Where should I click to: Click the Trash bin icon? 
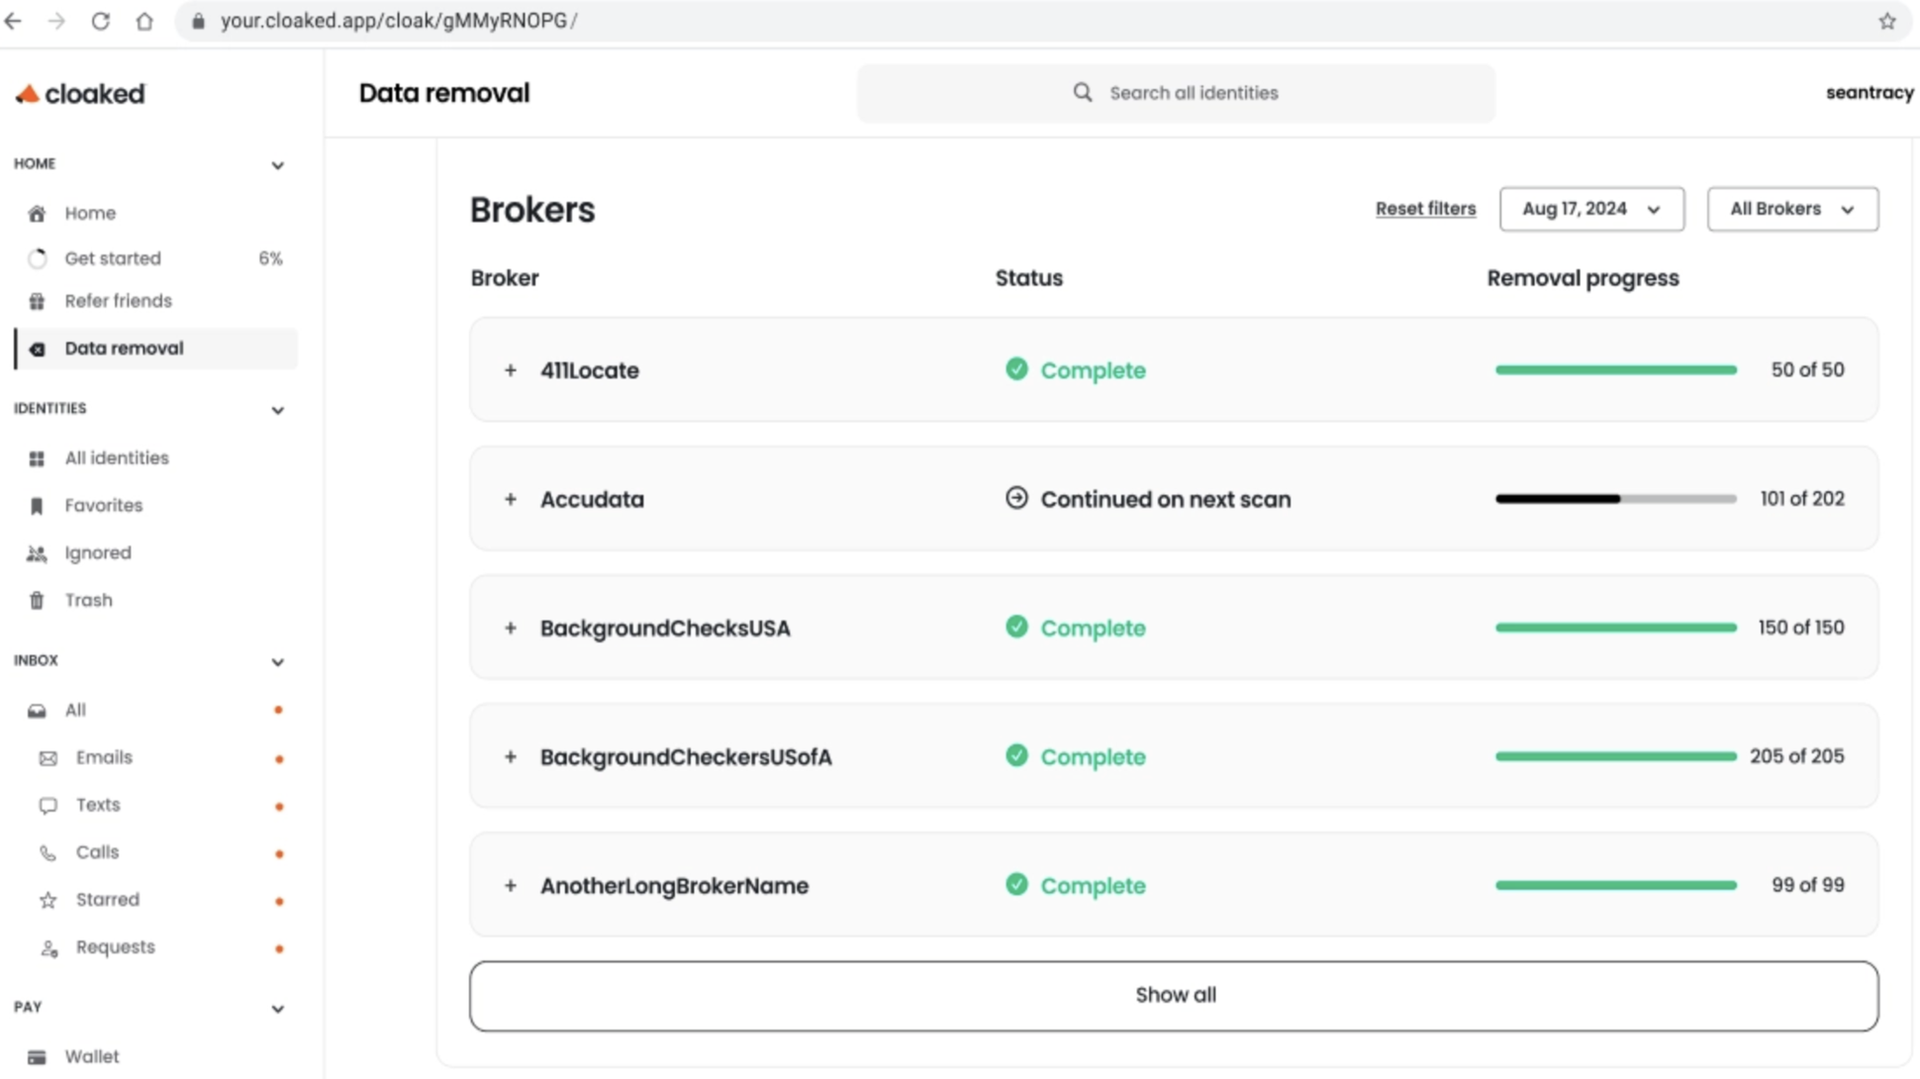coord(37,601)
